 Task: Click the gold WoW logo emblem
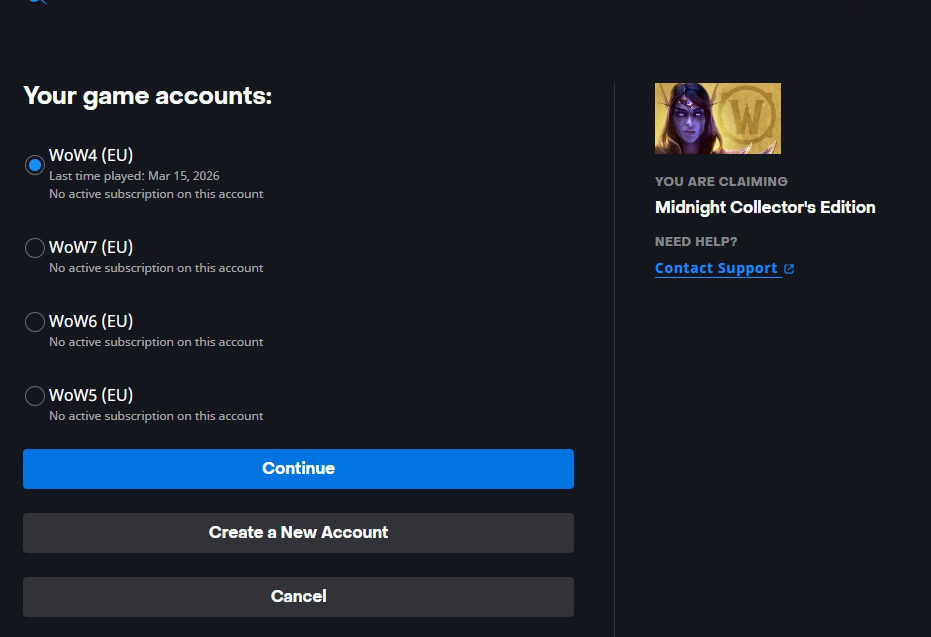click(x=747, y=118)
